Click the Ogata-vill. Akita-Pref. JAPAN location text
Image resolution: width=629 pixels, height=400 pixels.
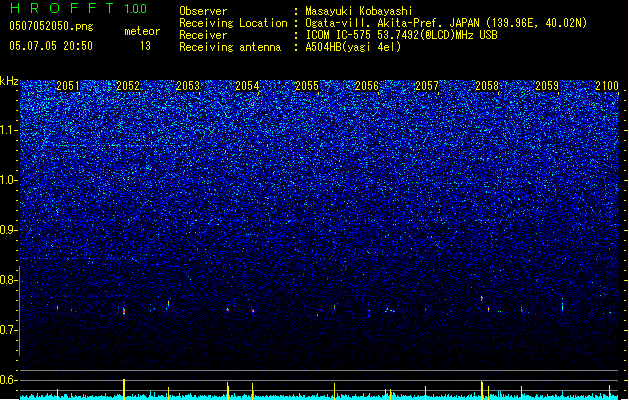pos(446,23)
